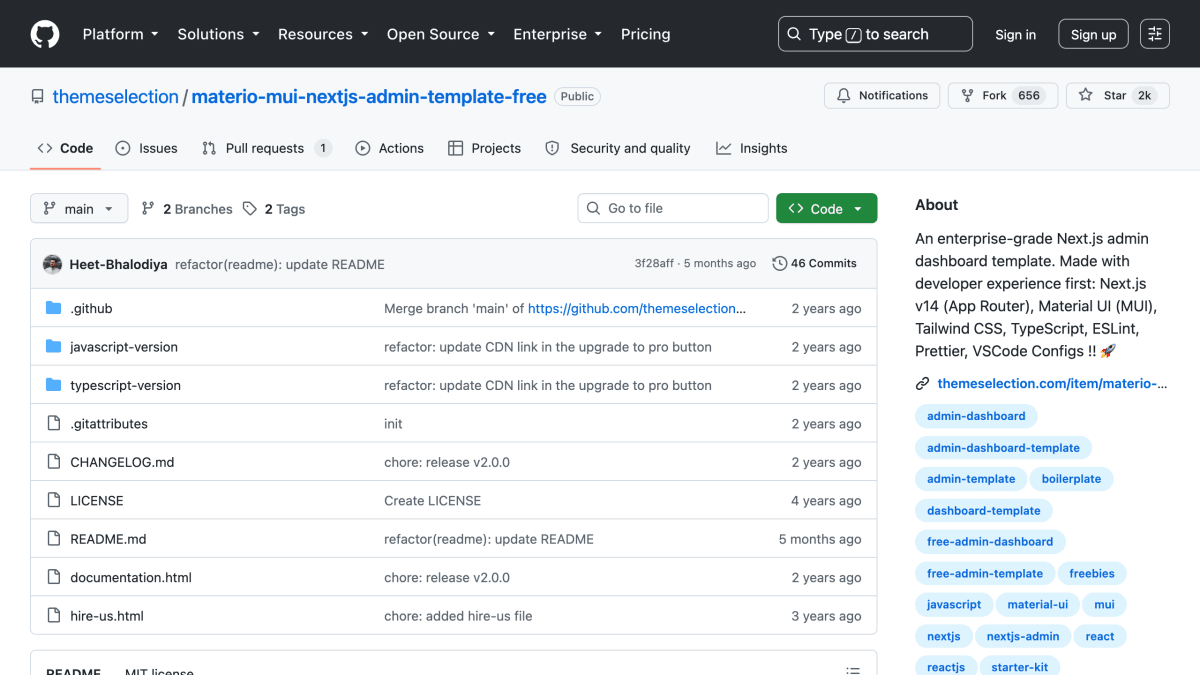Open the README.md file name
This screenshot has height=675, width=1200.
point(108,539)
